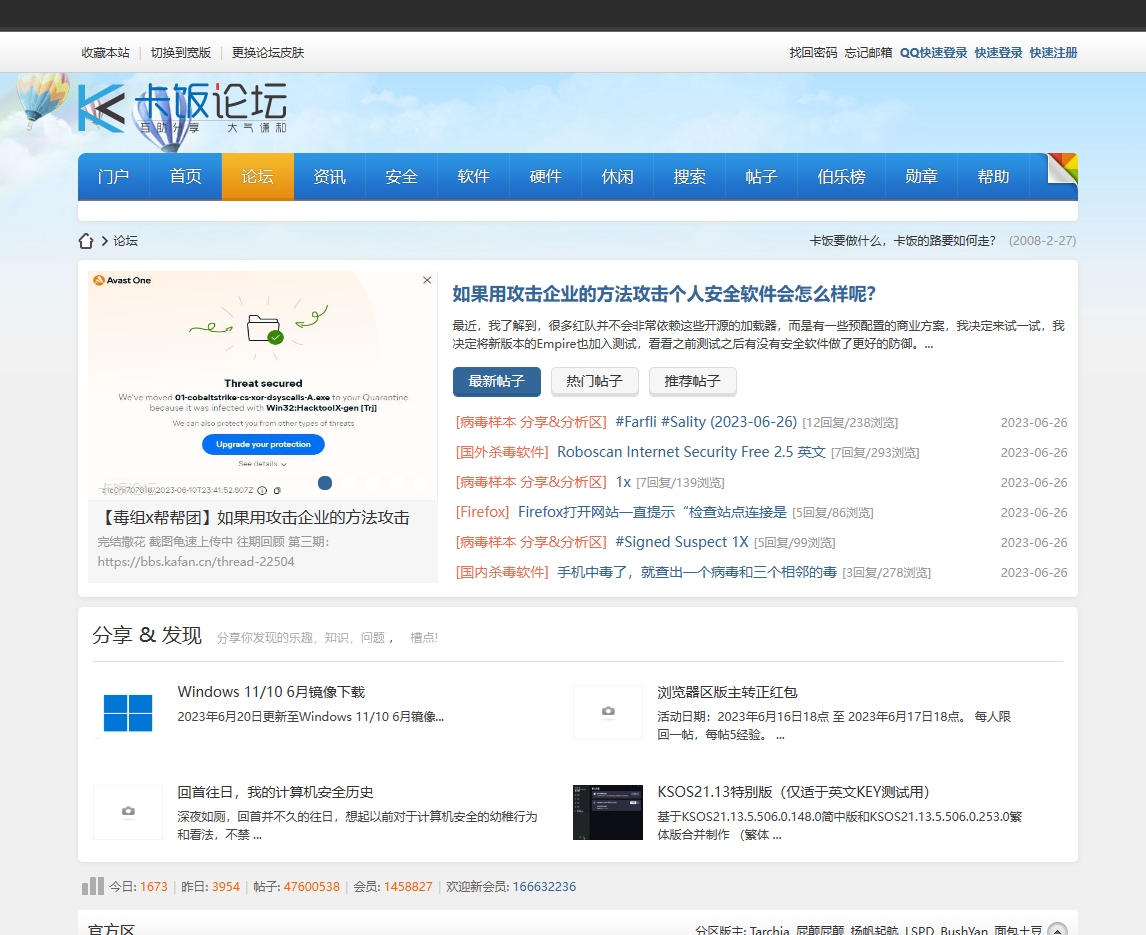Screen dimensions: 1146x935
Task: Click the Windows logo thumbnail for the mirror download post
Action: coord(128,713)
